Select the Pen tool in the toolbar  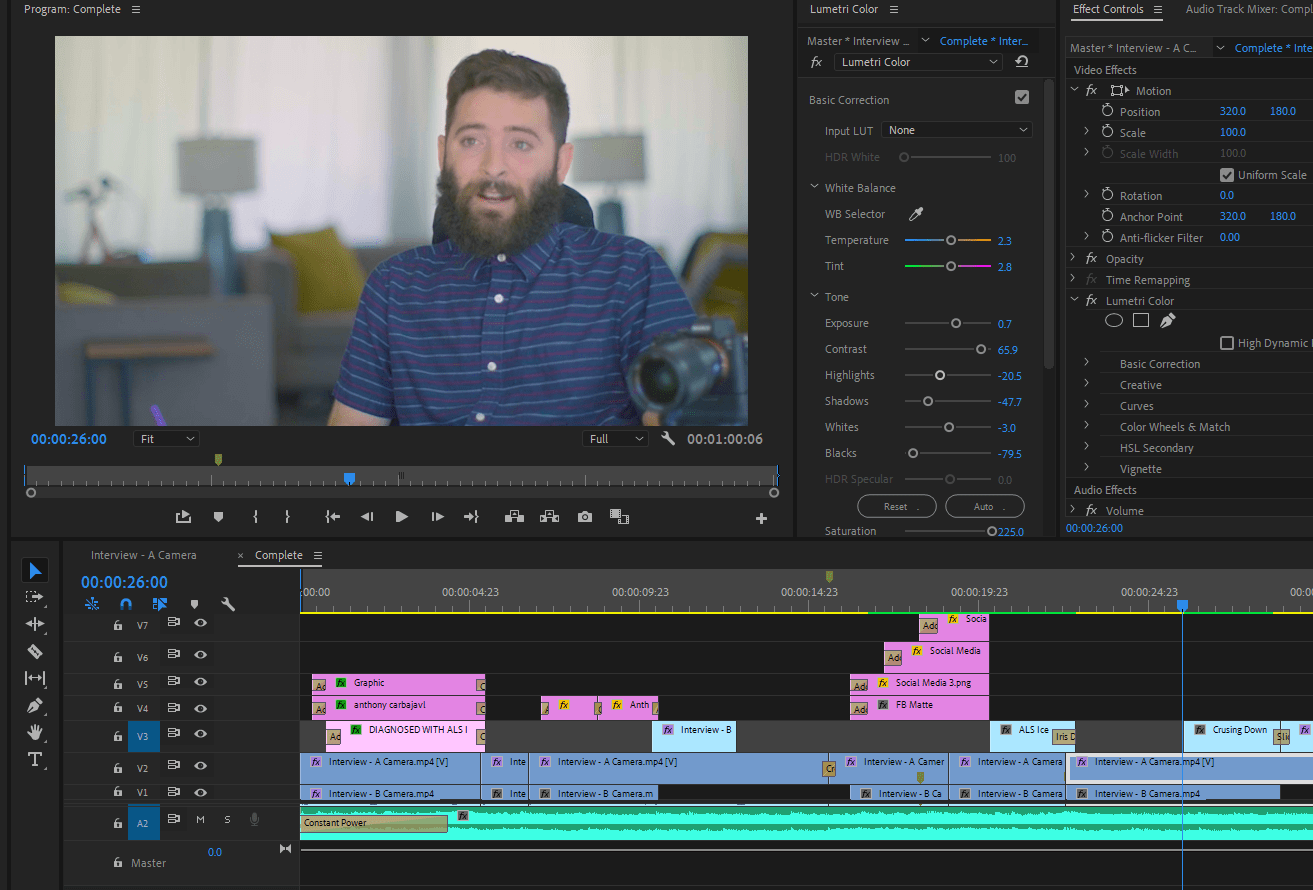tap(35, 705)
